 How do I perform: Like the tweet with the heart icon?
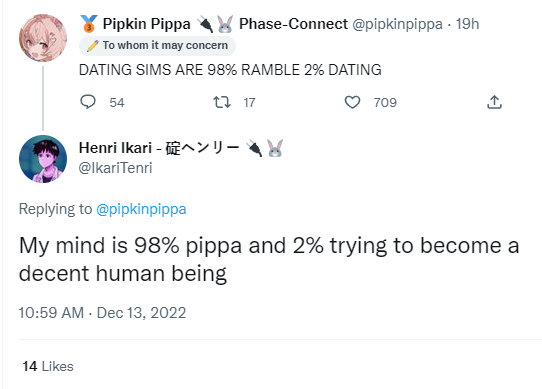click(352, 102)
